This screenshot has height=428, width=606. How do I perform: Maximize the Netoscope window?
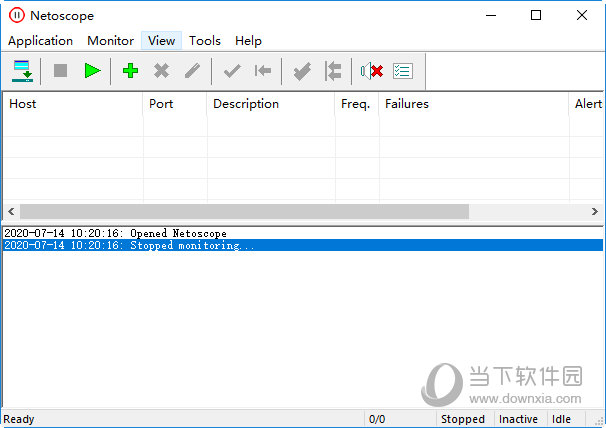536,15
